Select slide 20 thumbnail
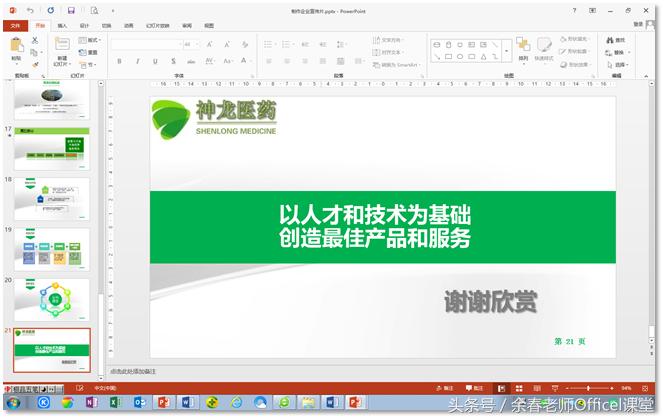Screen dimensions: 664x419 pos(52,300)
